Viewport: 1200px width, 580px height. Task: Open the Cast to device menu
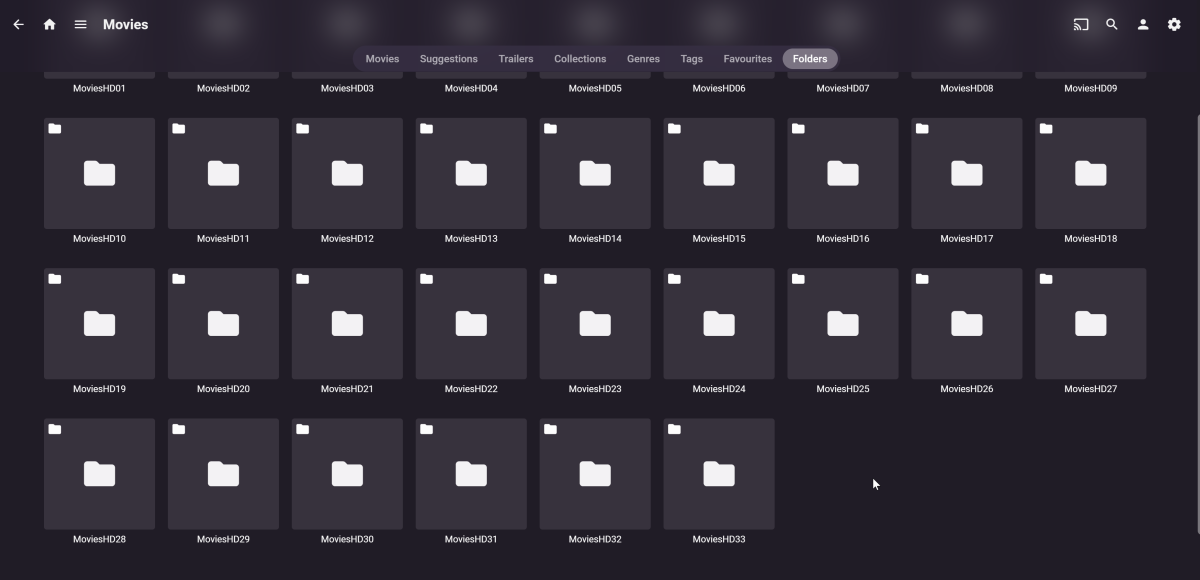(x=1080, y=24)
